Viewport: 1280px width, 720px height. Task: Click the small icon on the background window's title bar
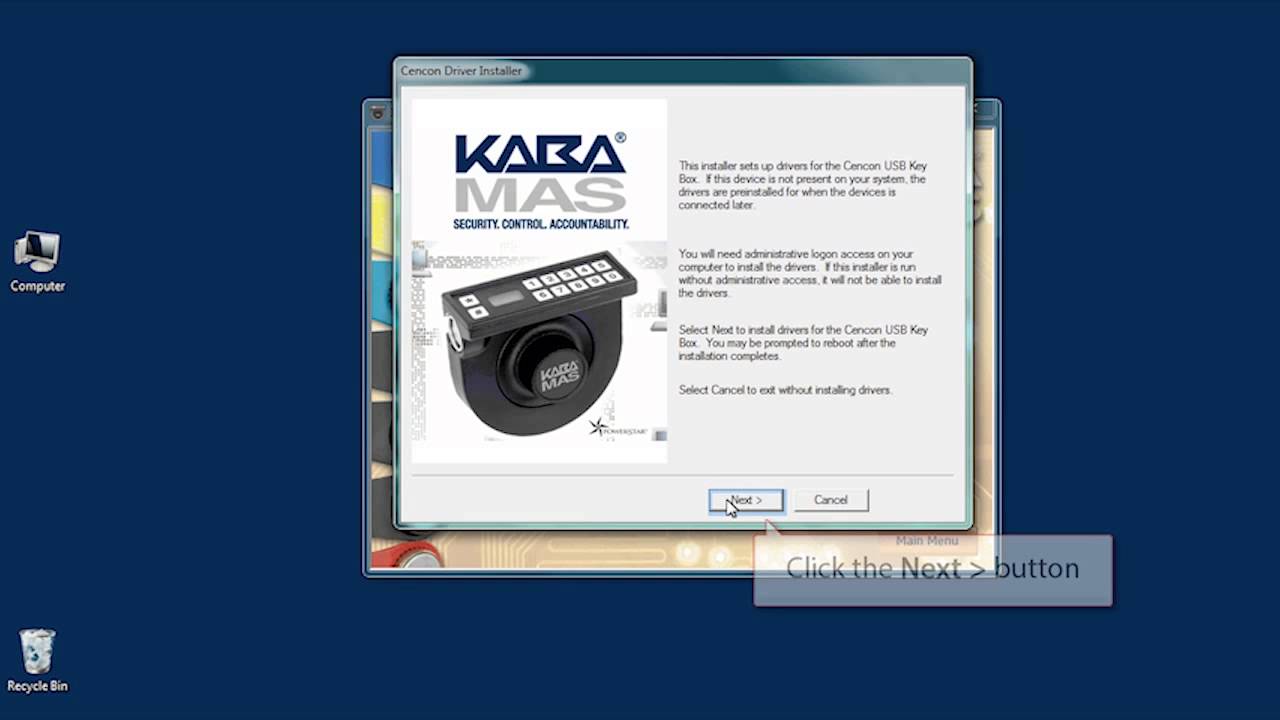point(377,113)
